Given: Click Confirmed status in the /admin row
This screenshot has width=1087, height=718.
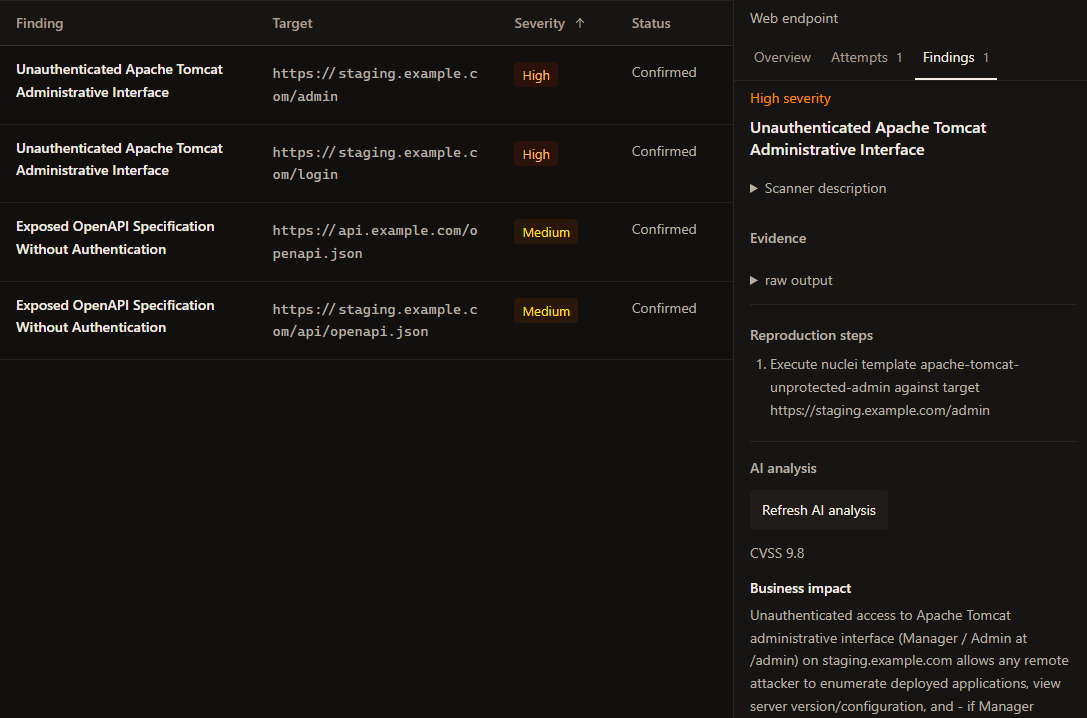Looking at the screenshot, I should click(x=664, y=72).
